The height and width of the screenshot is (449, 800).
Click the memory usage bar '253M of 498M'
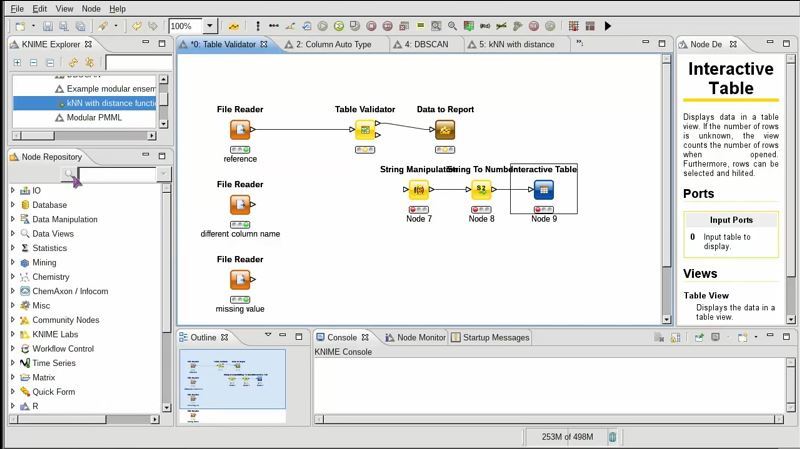(x=567, y=437)
